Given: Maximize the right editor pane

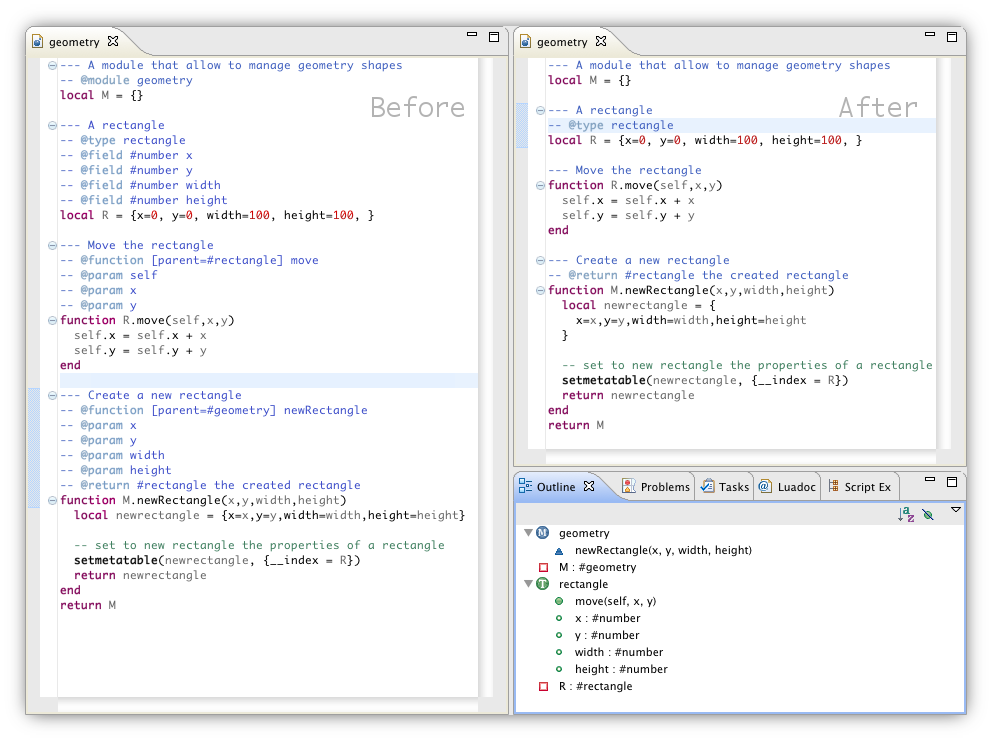Looking at the screenshot, I should pos(952,37).
